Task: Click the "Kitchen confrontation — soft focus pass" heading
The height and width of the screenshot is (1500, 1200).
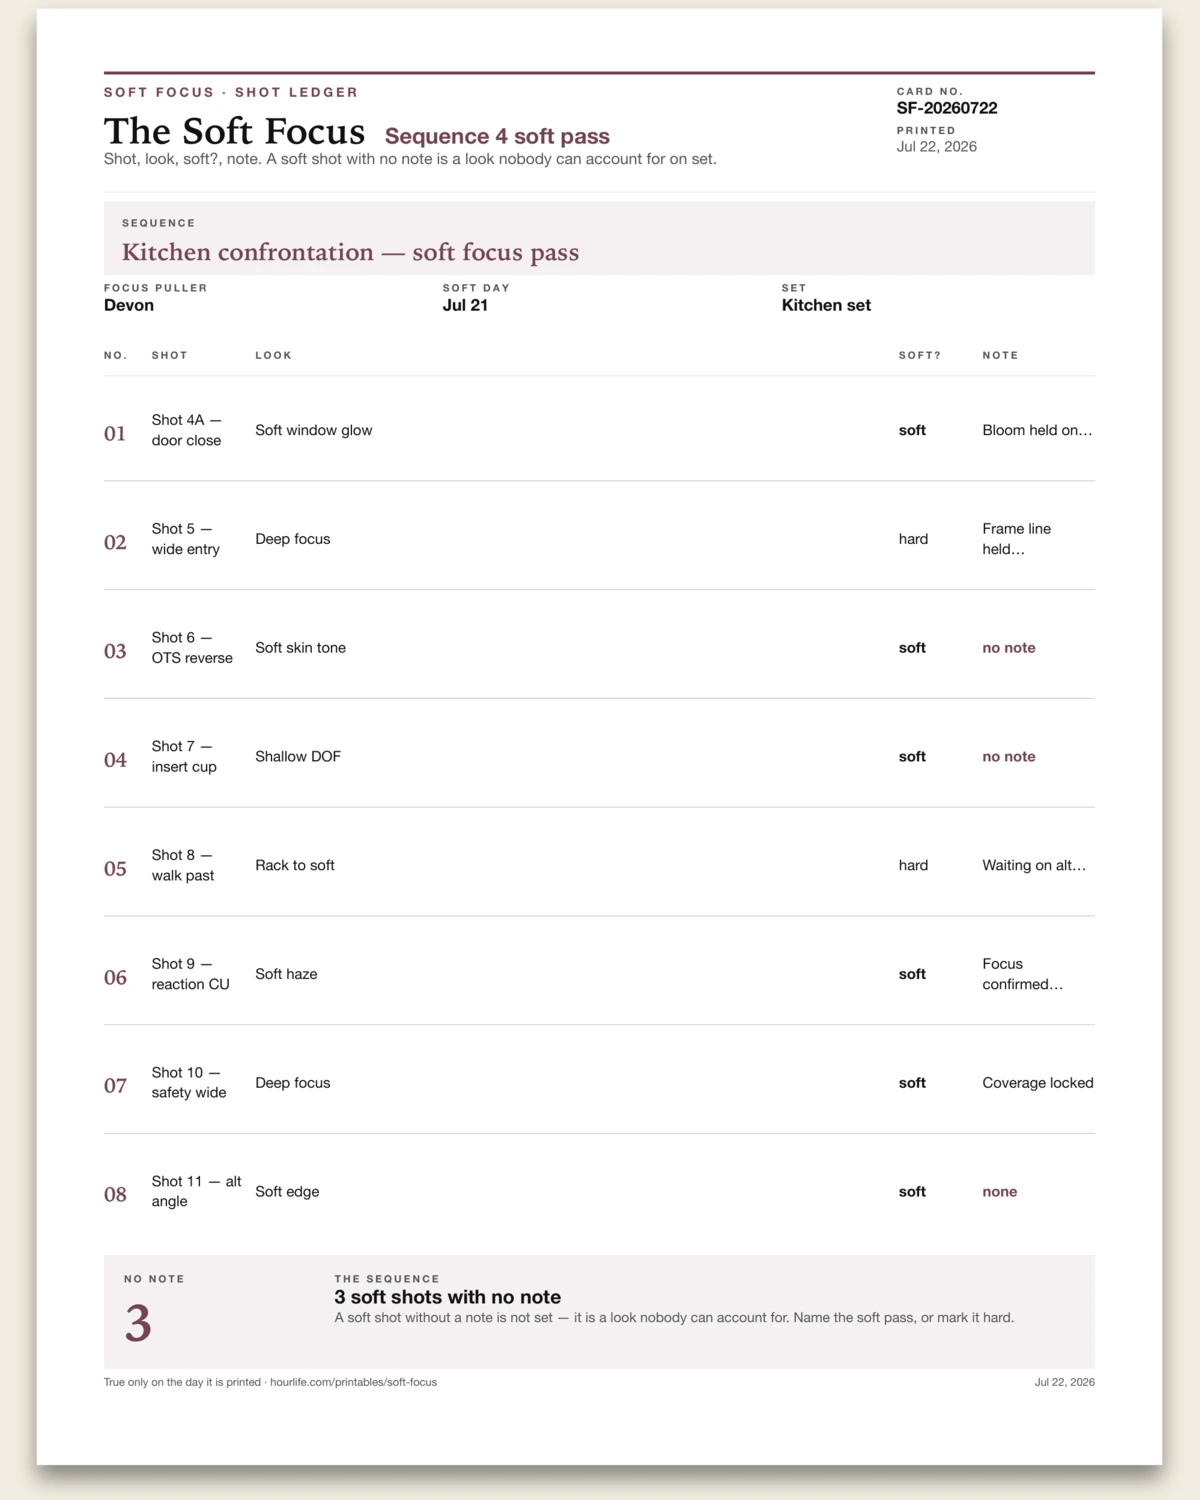Action: [x=350, y=252]
